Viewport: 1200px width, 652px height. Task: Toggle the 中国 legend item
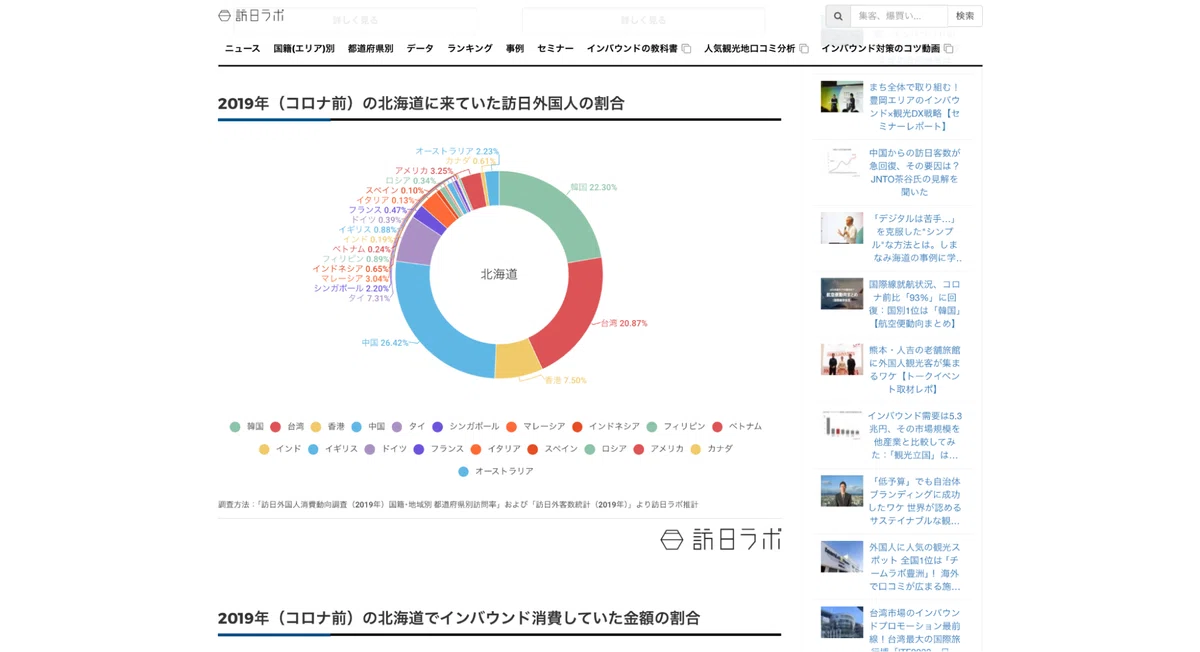tap(368, 427)
